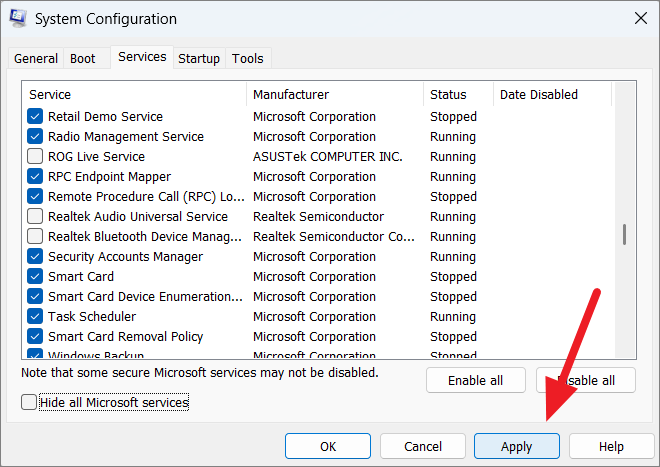Toggle Hide all Microsoft services checkbox
This screenshot has height=467, width=660.
tap(28, 403)
